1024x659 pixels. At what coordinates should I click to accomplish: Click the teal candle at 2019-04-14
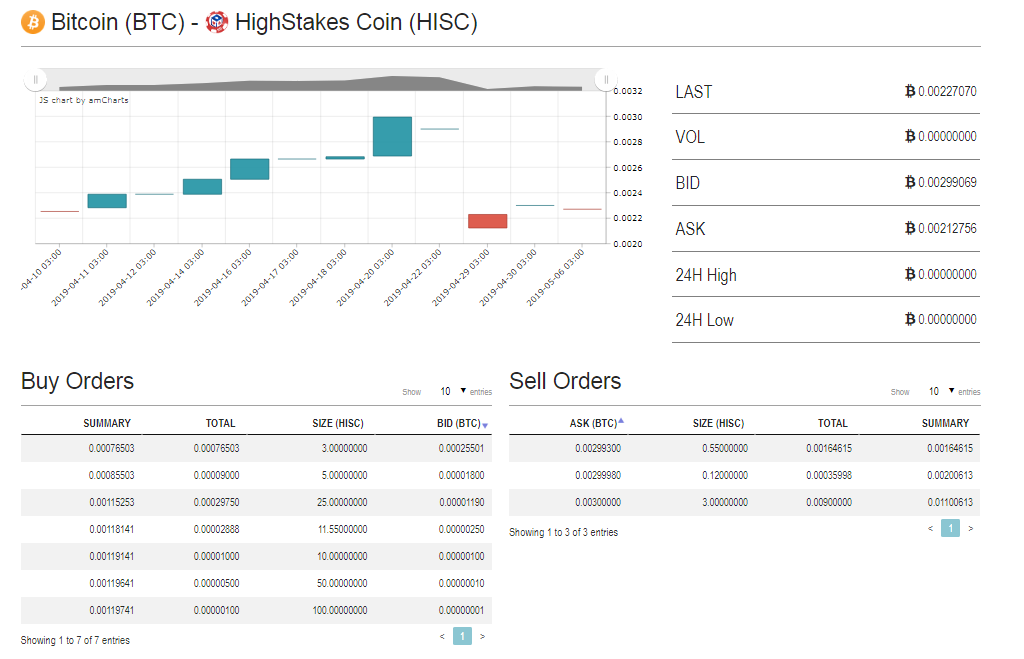click(202, 187)
